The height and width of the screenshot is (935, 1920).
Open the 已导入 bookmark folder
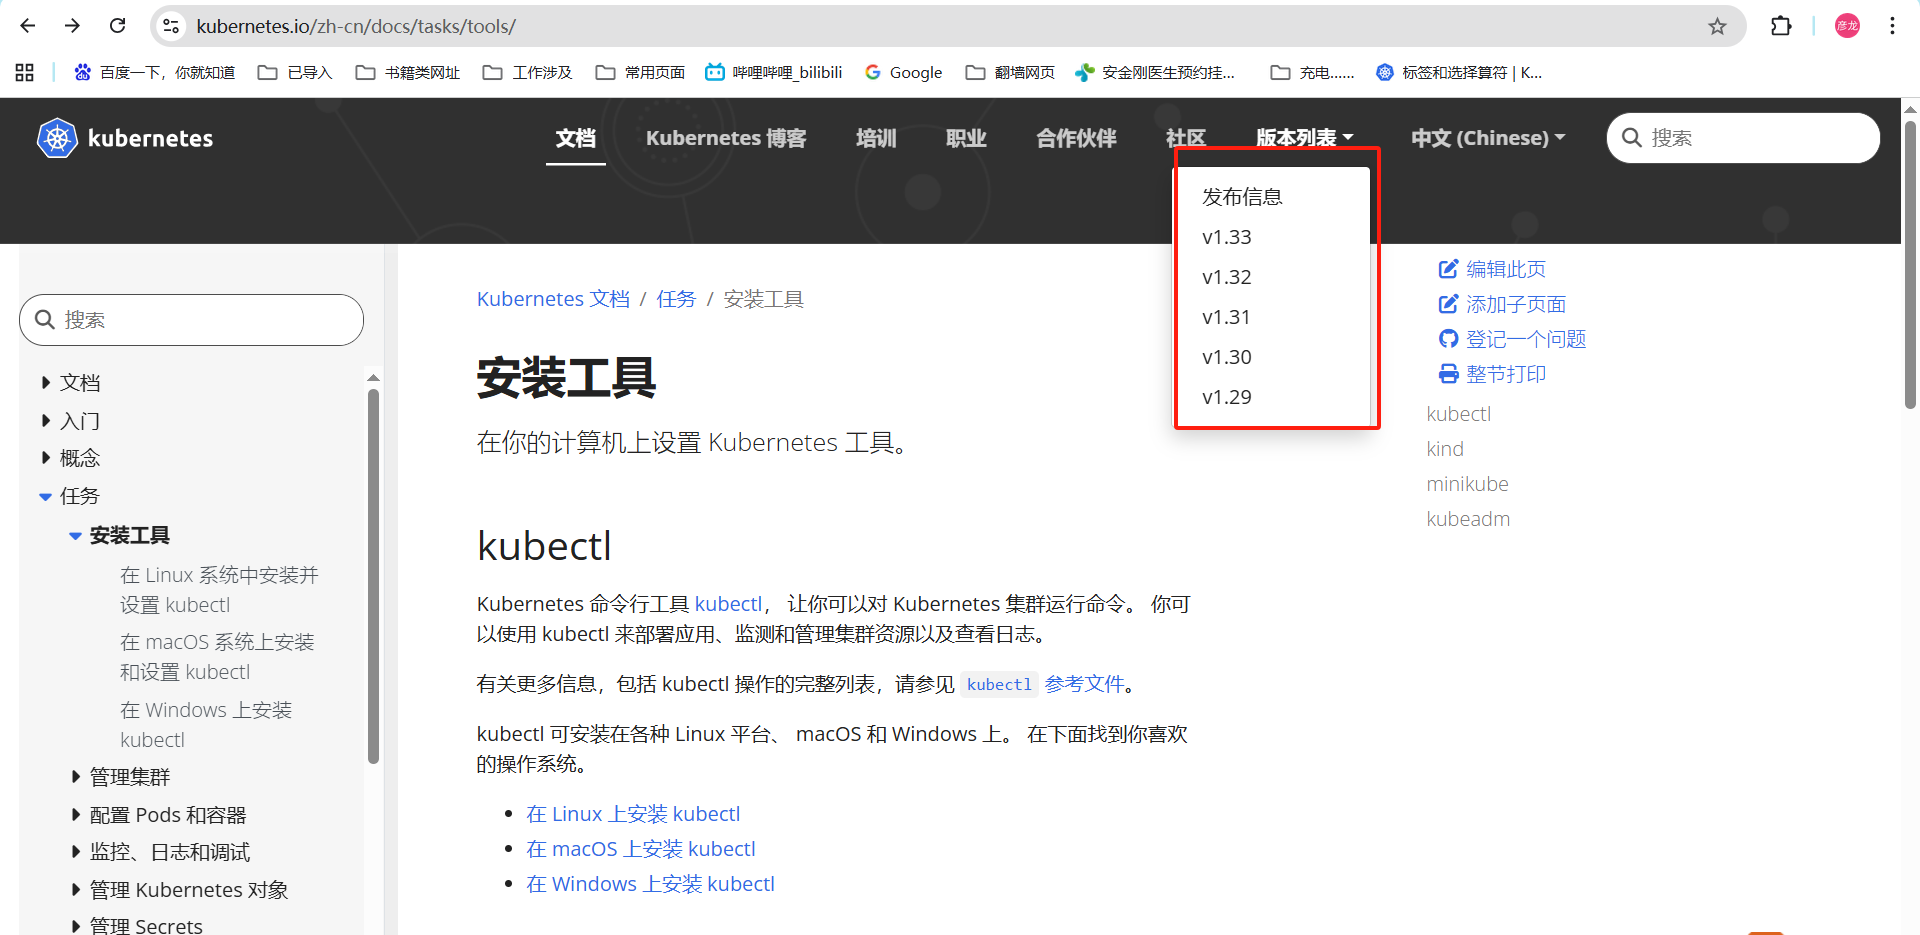point(295,72)
